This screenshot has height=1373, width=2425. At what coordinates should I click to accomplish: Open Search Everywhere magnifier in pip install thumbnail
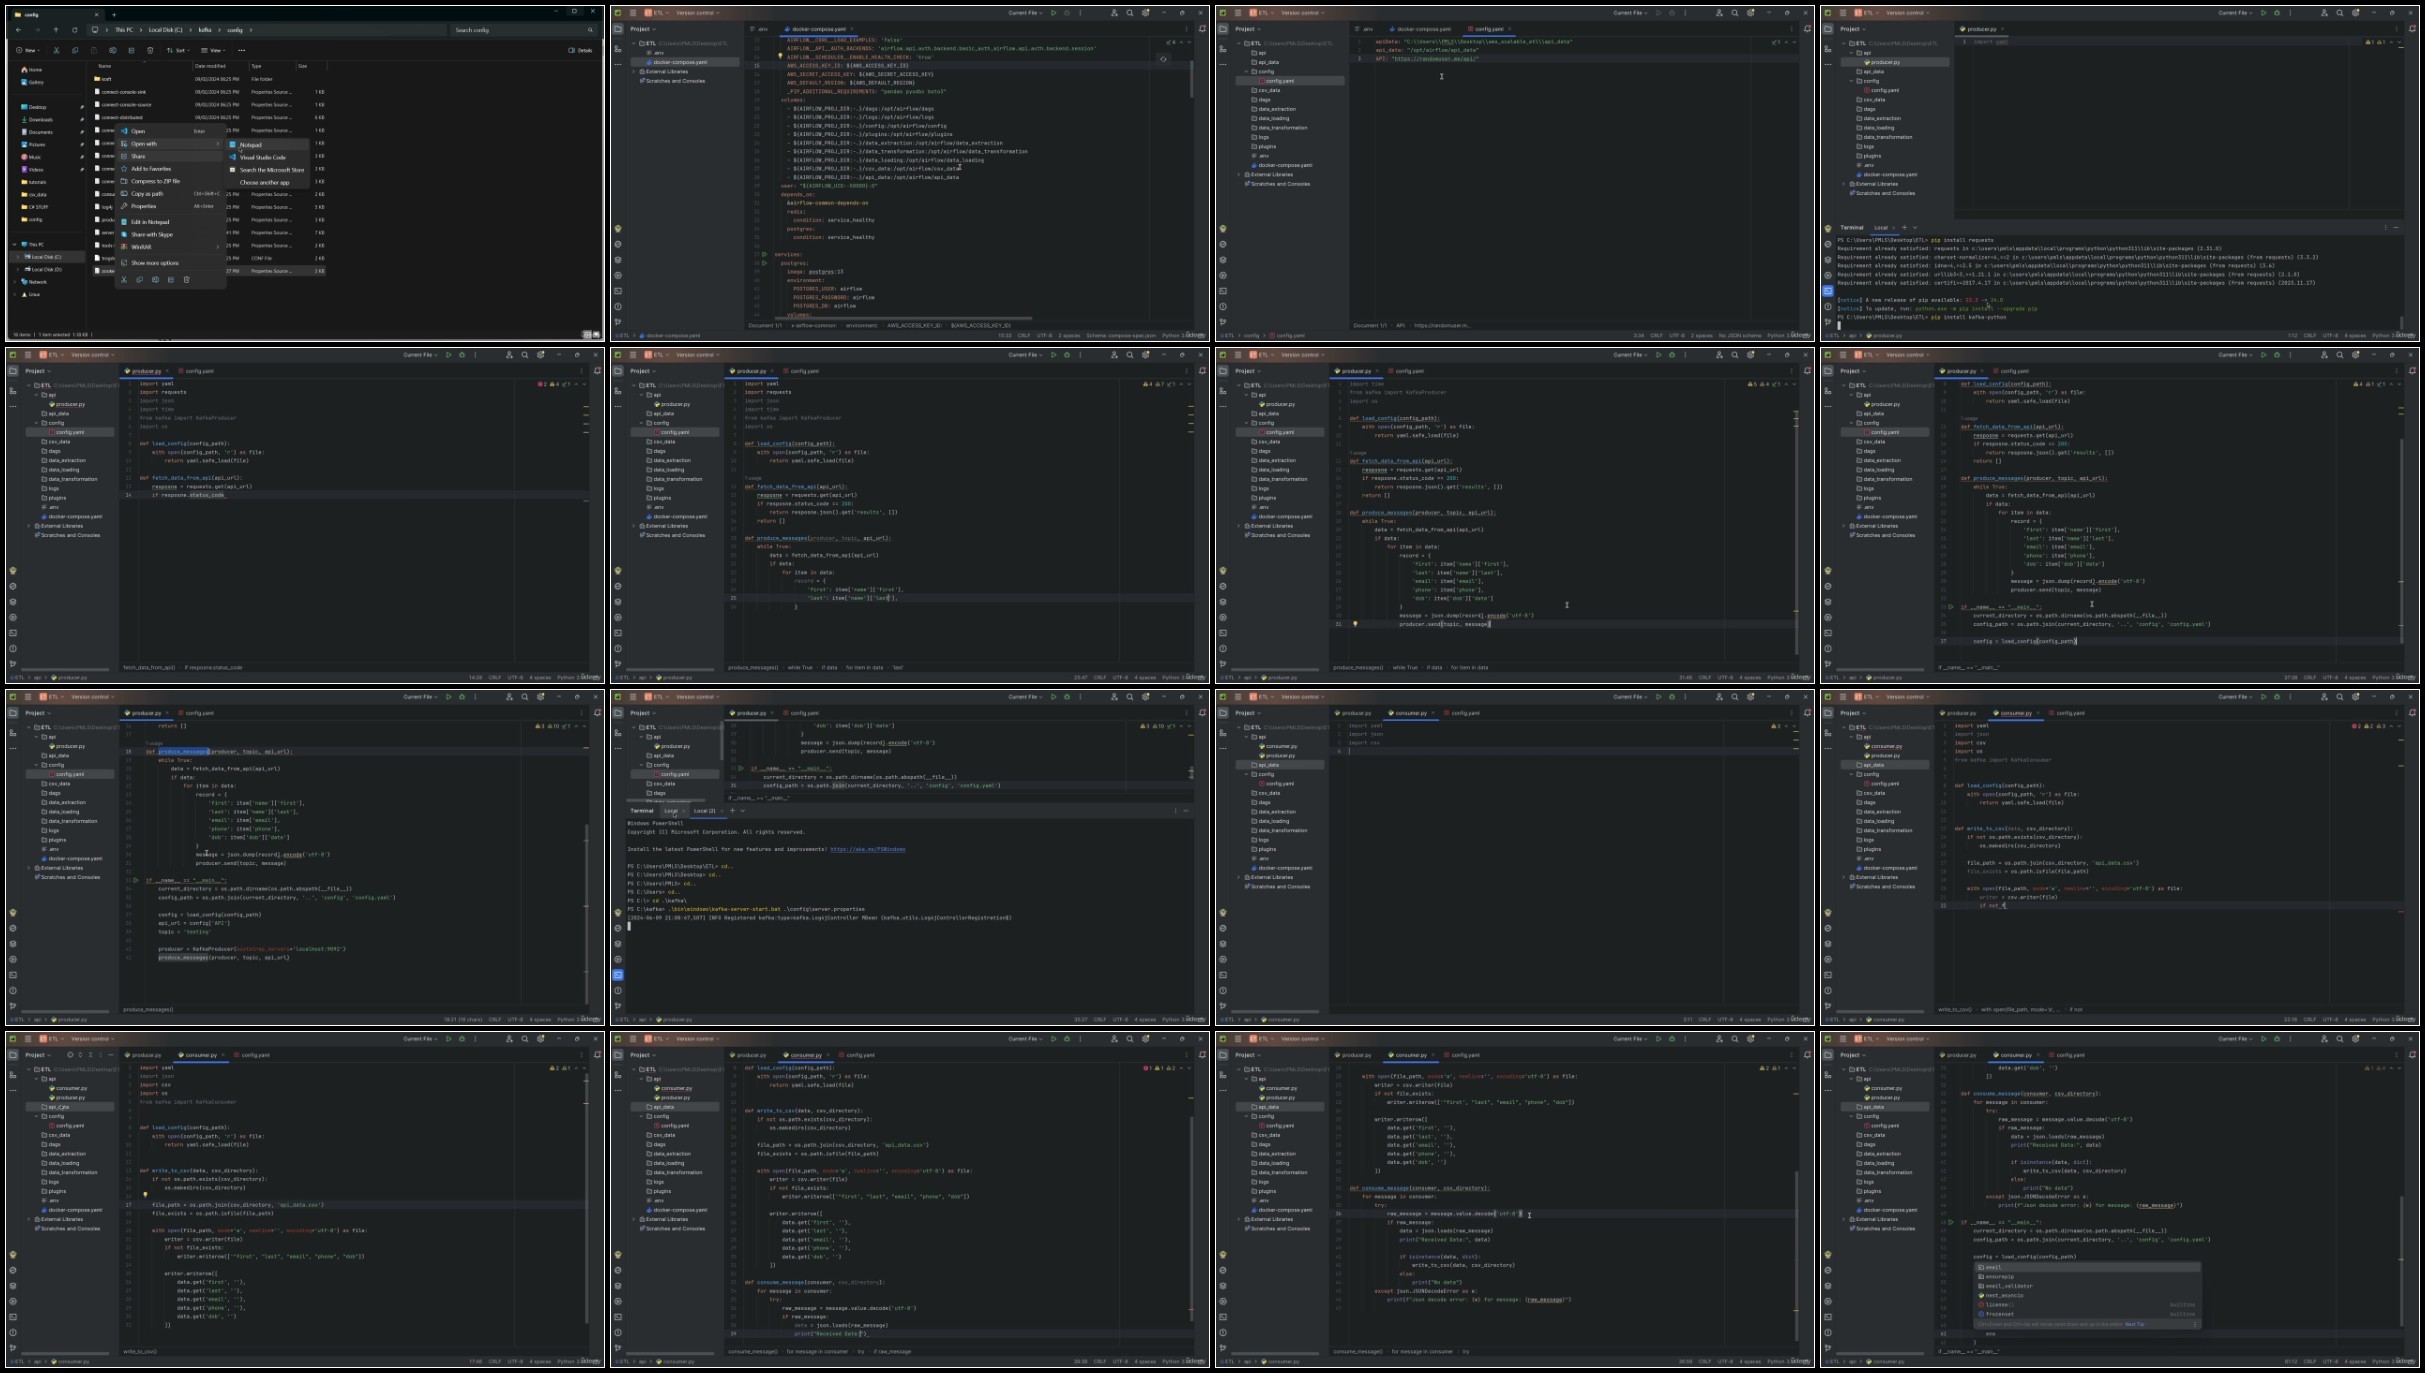(2340, 13)
